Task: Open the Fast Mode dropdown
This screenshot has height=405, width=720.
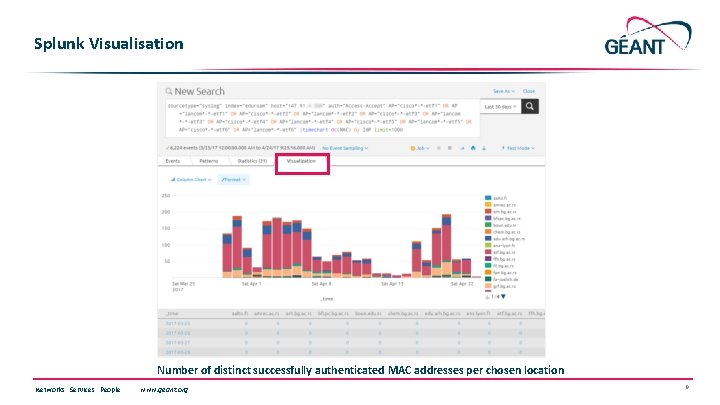Action: point(518,148)
